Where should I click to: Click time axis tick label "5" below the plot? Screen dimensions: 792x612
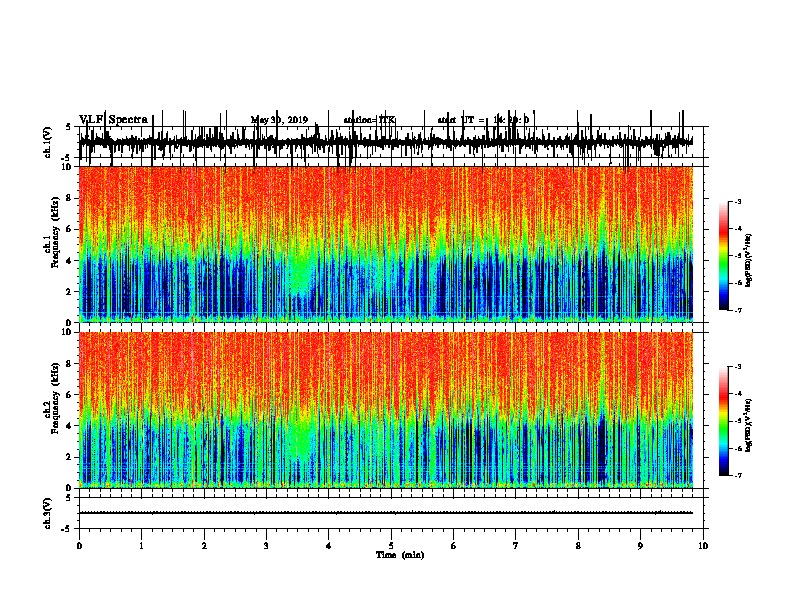tap(391, 546)
